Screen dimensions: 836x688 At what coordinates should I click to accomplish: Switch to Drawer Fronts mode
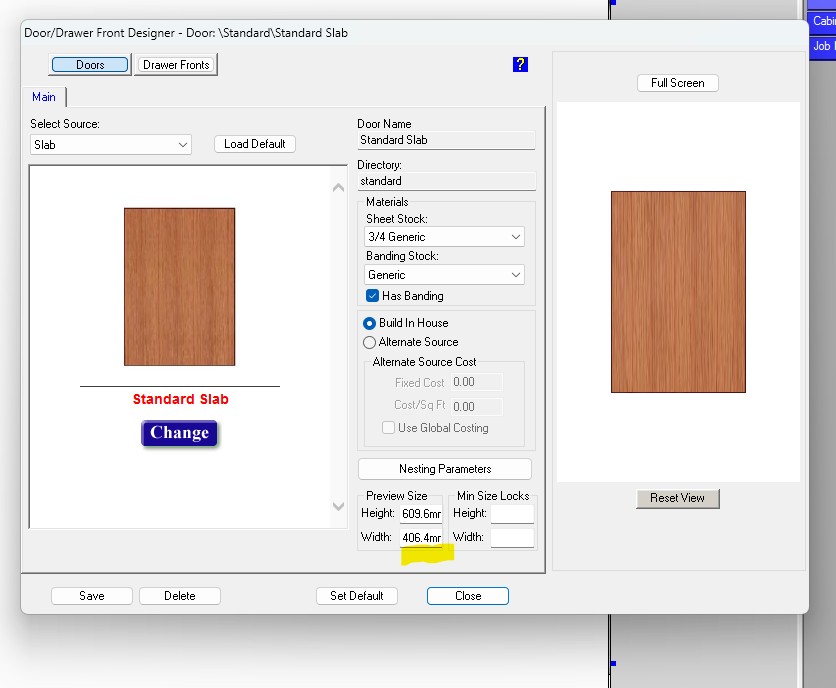(x=176, y=65)
